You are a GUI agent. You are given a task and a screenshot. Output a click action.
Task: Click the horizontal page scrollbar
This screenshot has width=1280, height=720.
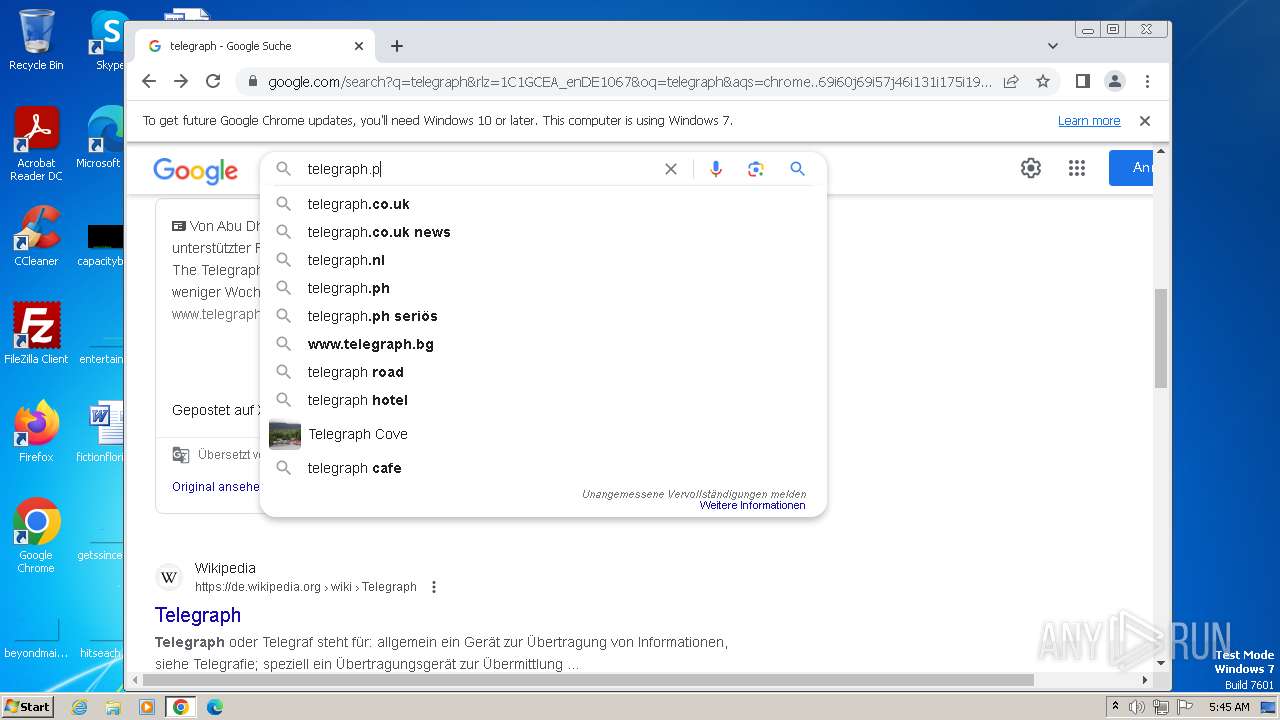tap(590, 680)
